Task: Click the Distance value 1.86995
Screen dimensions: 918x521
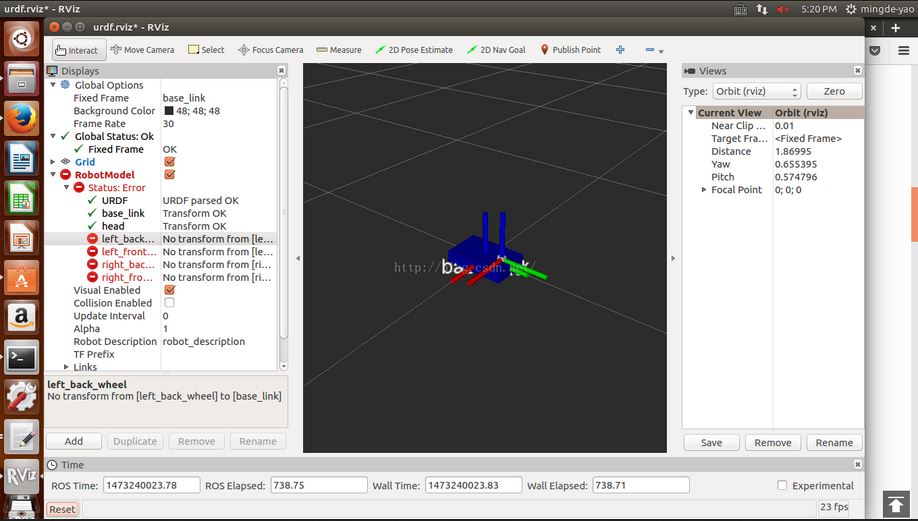Action: tap(793, 151)
